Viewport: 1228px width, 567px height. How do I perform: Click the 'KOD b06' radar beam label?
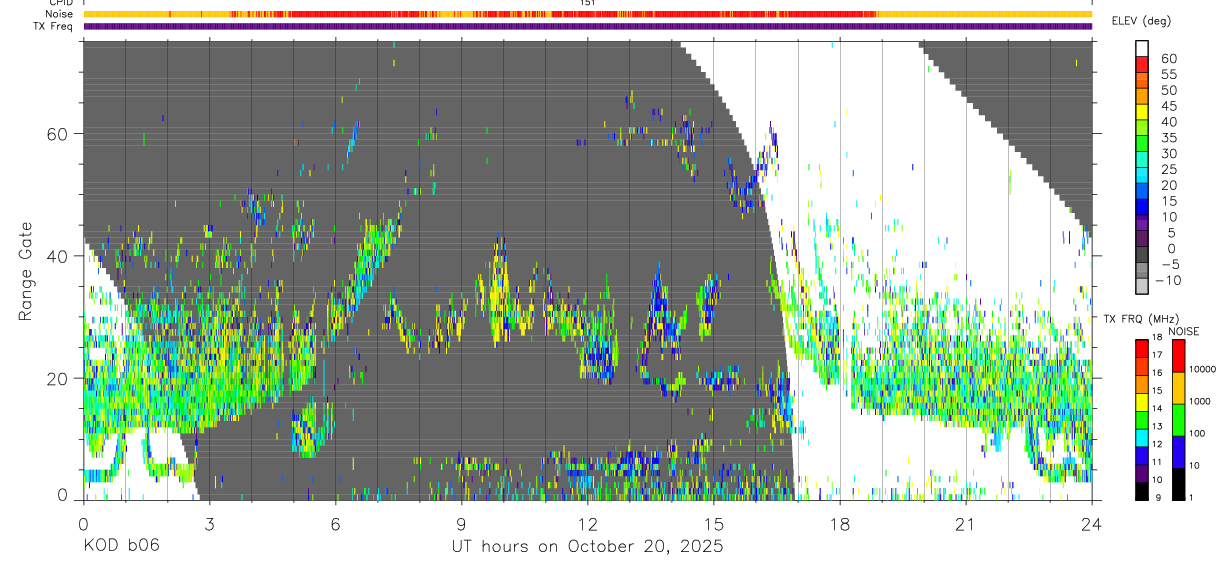pyautogui.click(x=120, y=546)
